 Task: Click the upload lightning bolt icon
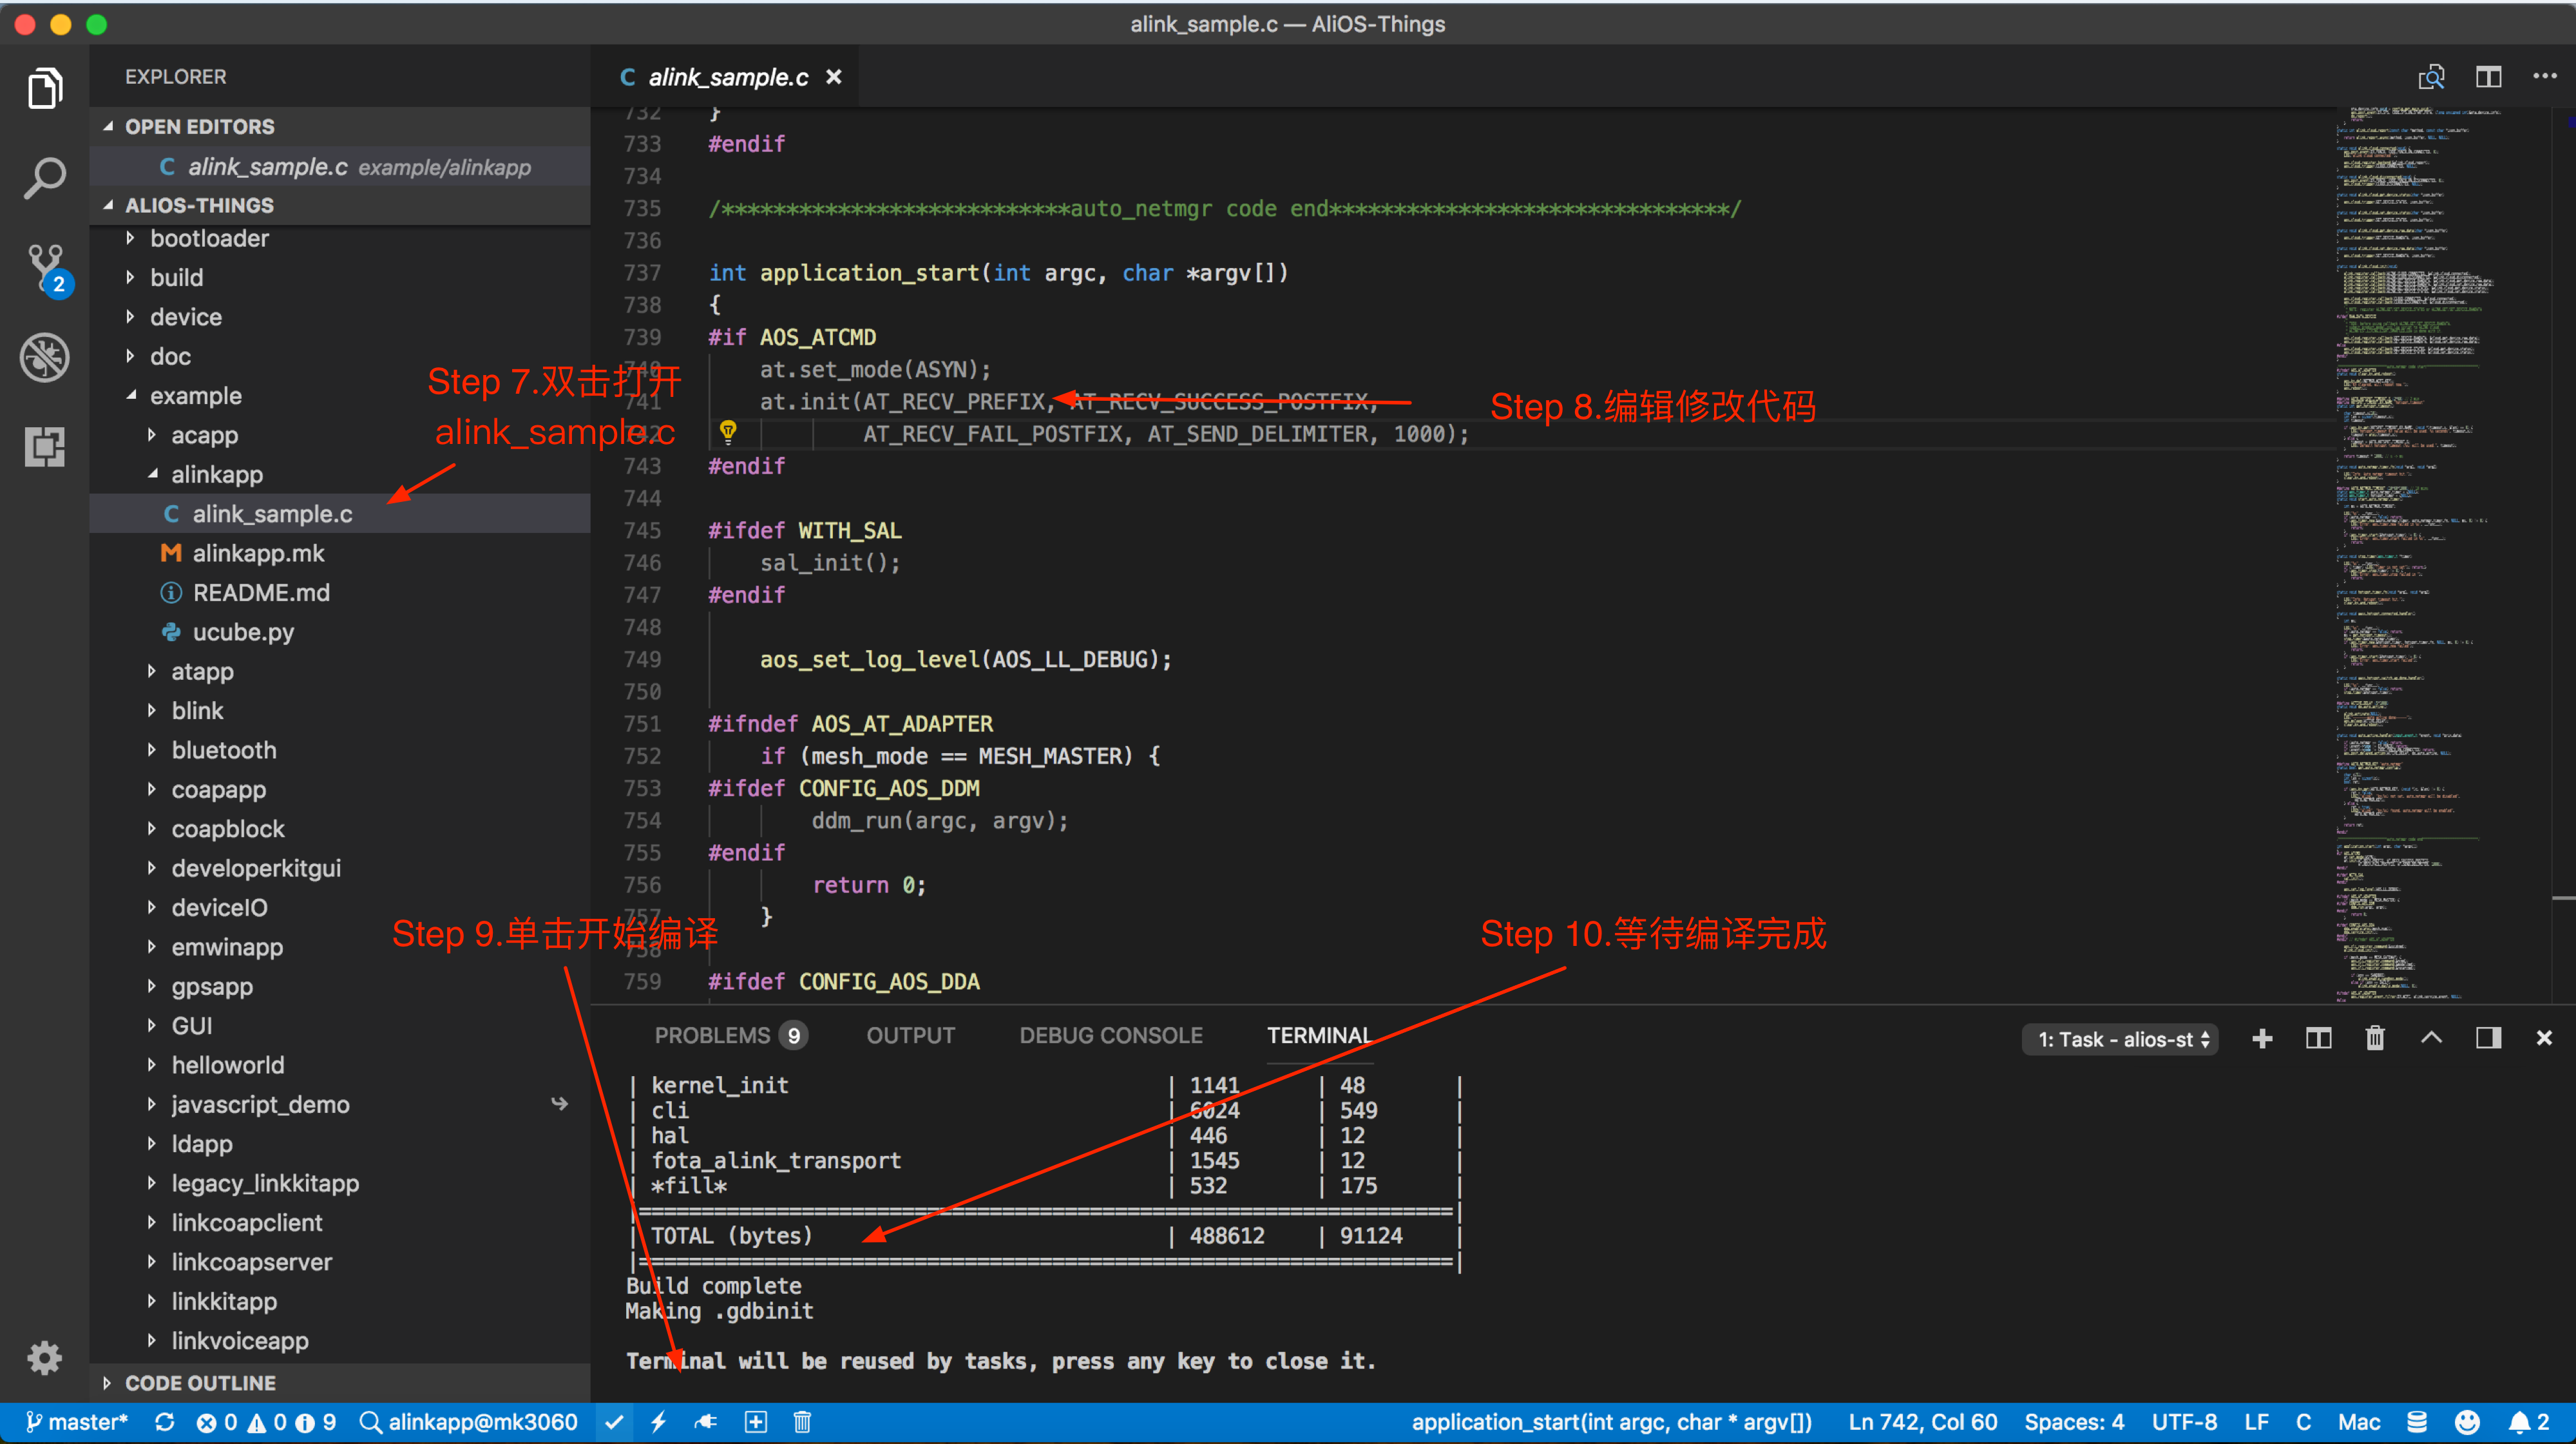(x=658, y=1422)
